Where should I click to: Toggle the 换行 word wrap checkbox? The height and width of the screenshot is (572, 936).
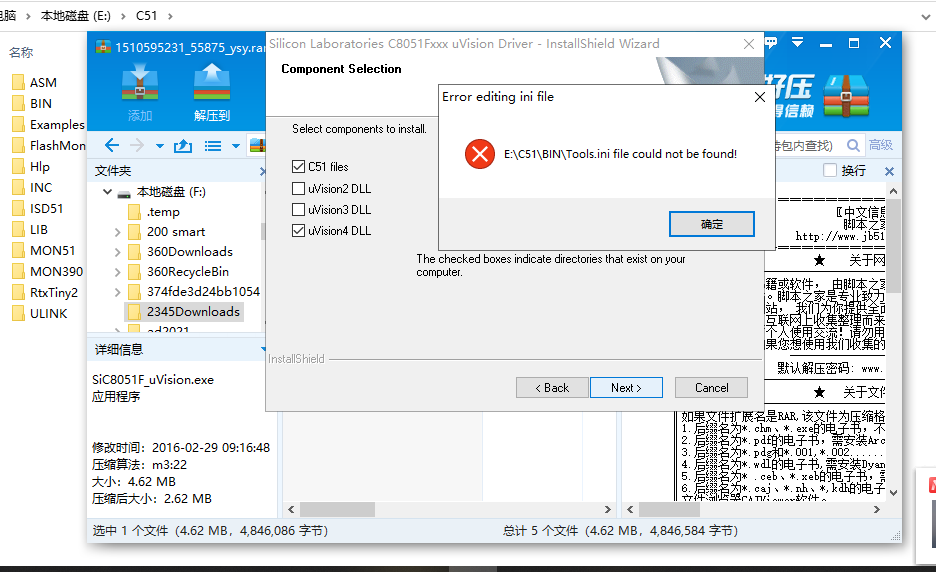click(830, 170)
